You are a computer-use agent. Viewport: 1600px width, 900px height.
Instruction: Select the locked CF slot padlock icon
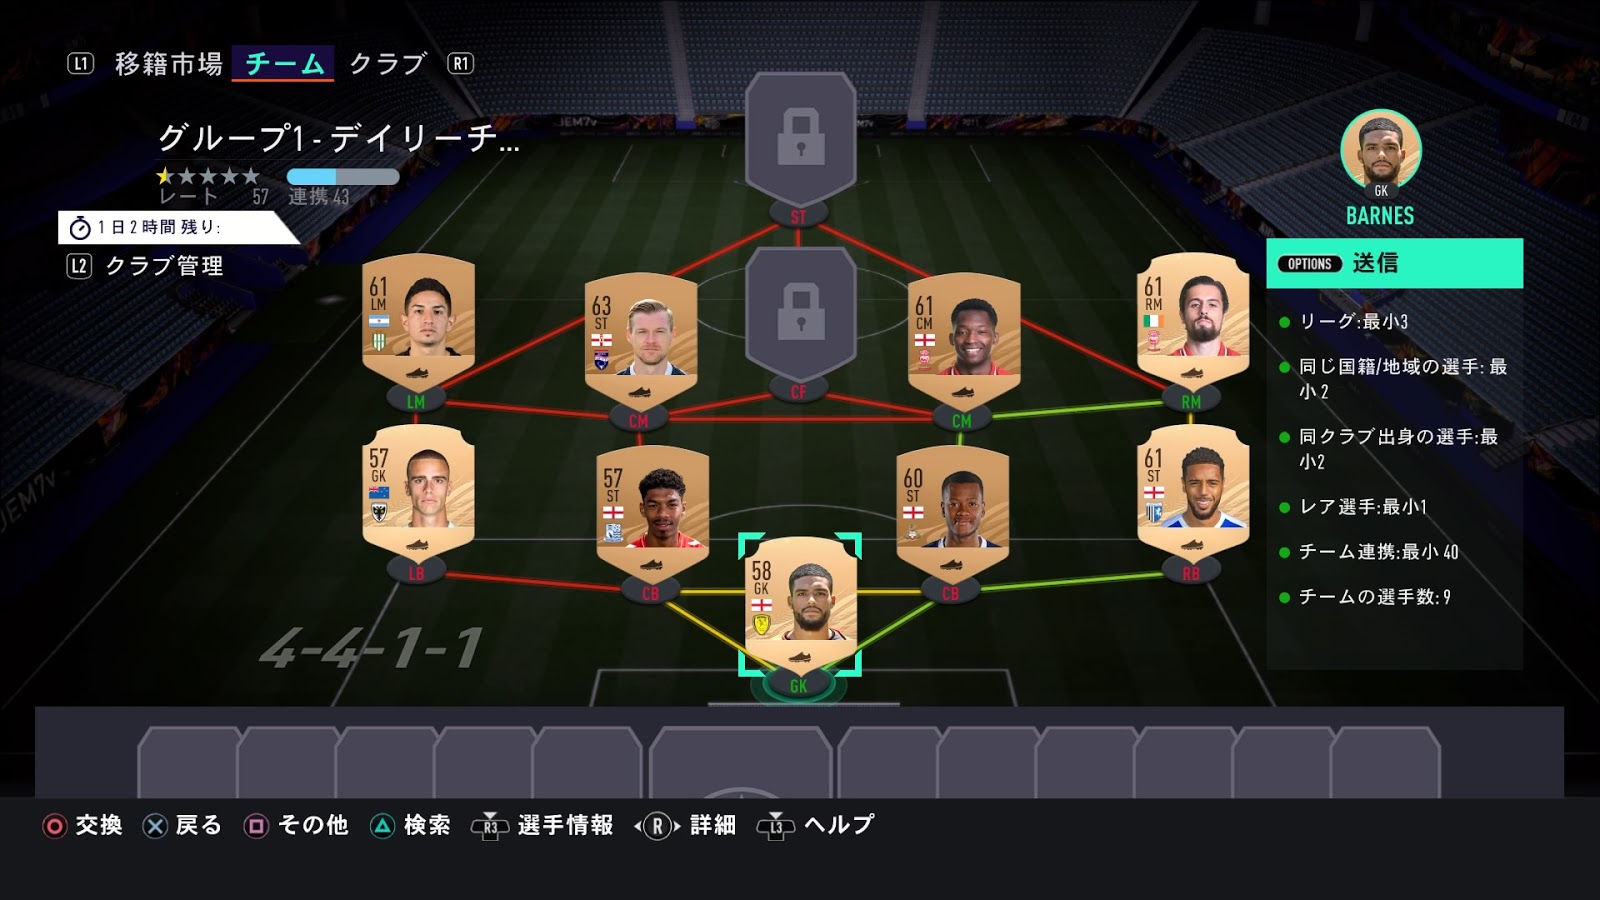click(800, 312)
